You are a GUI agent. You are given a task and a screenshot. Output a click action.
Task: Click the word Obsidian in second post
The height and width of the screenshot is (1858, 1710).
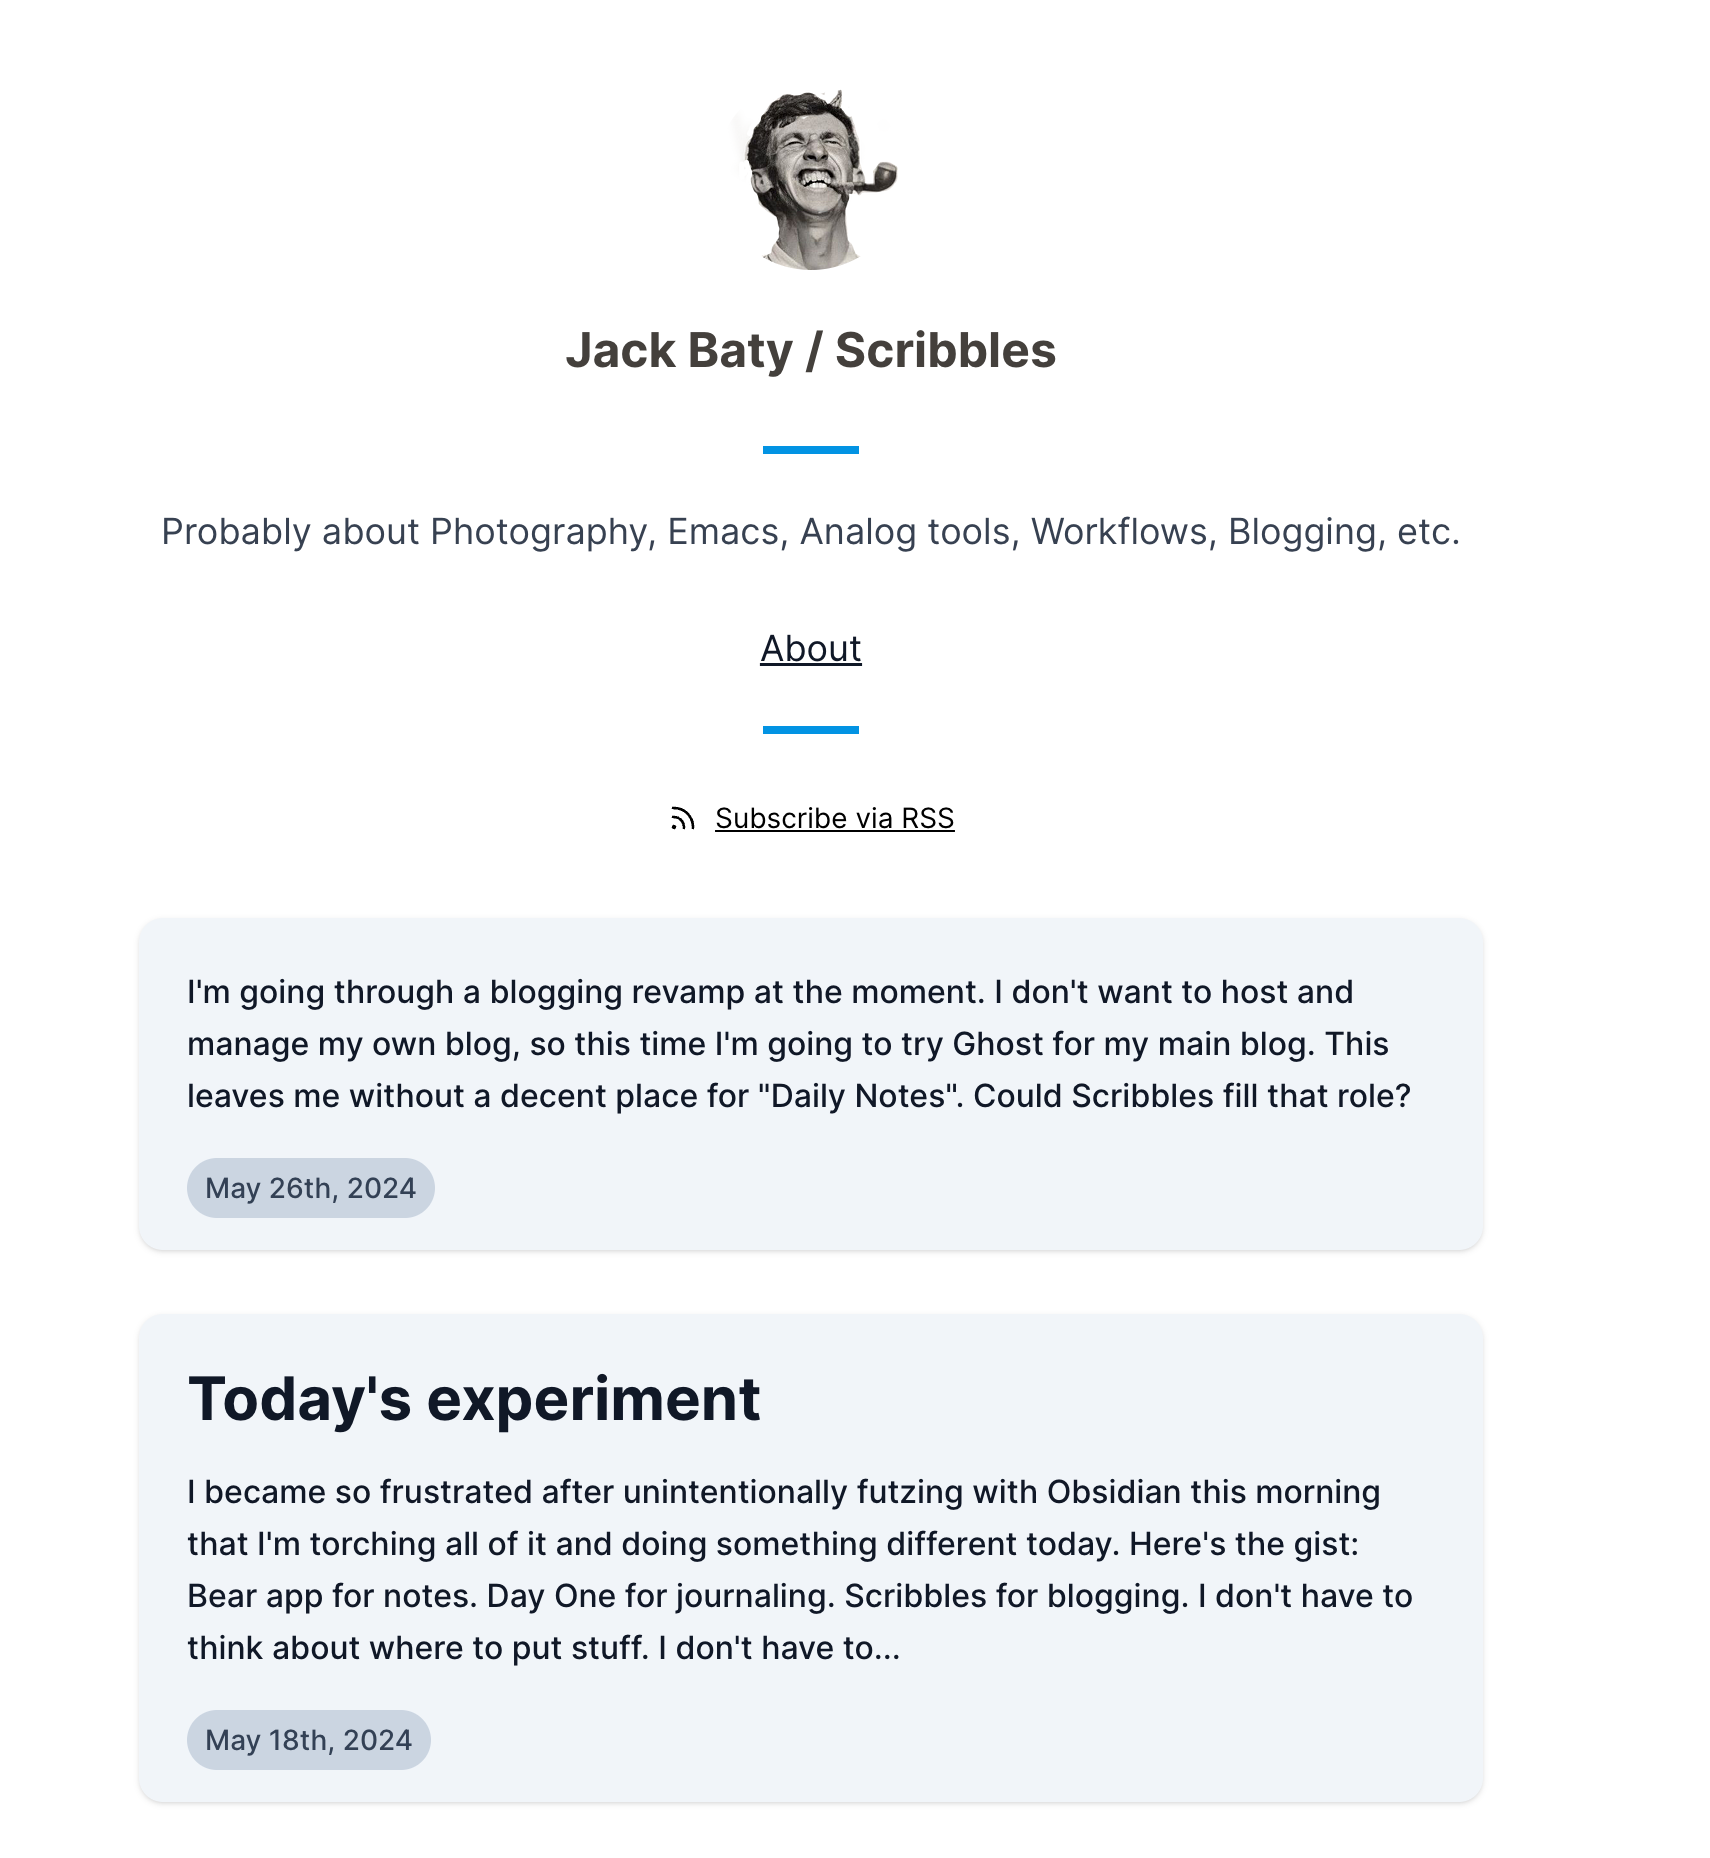1114,1492
